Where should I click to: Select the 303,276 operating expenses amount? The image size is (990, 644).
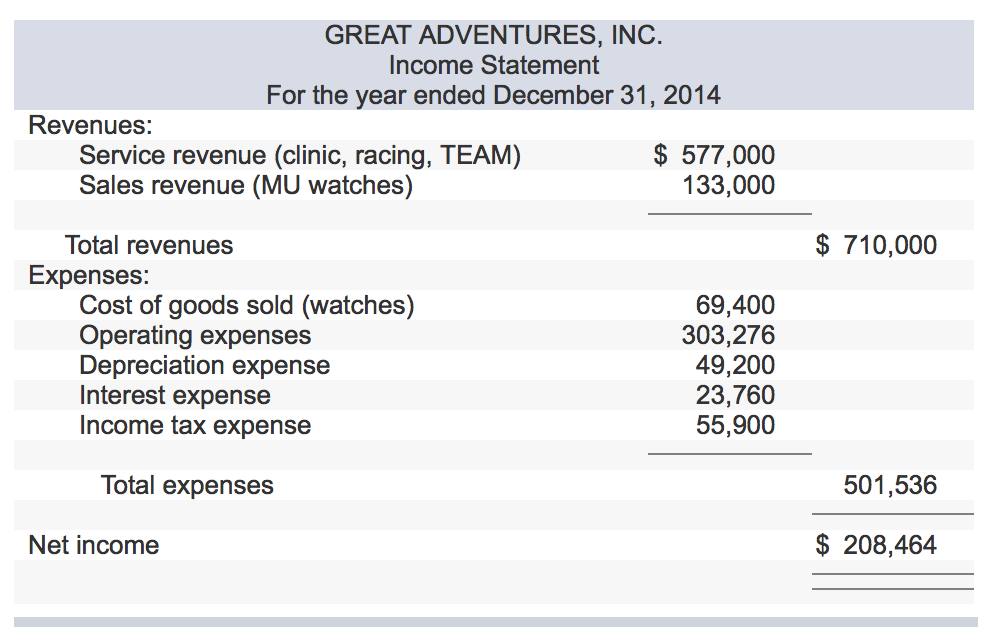(728, 335)
